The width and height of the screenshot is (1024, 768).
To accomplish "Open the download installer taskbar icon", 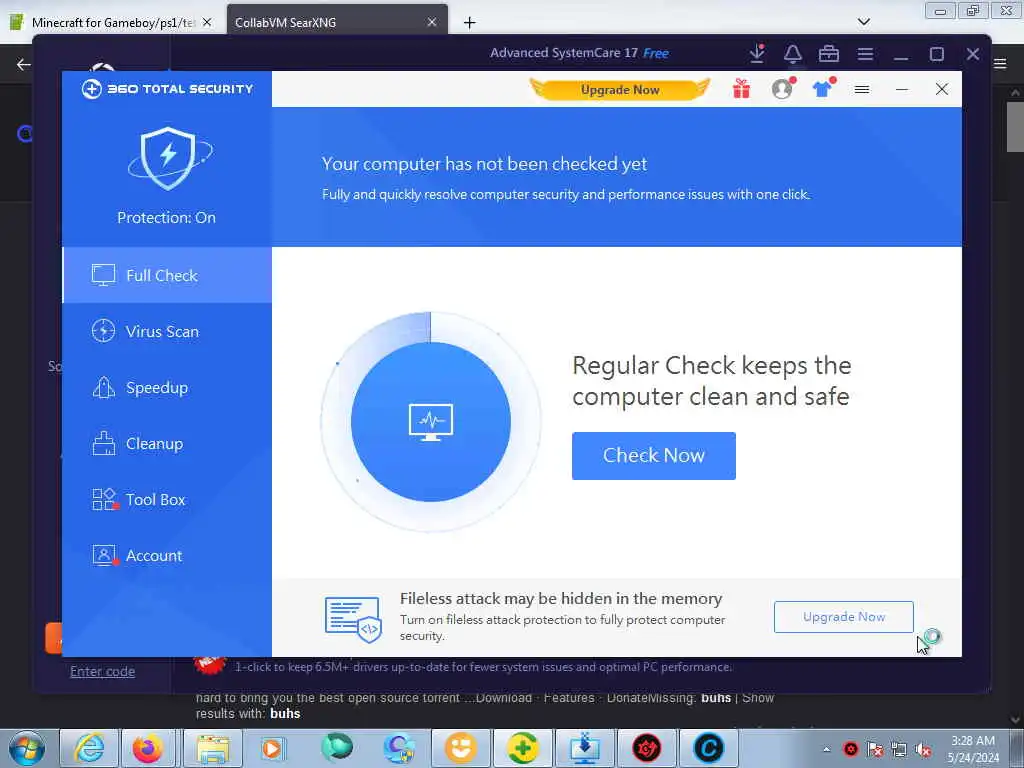I will (584, 748).
